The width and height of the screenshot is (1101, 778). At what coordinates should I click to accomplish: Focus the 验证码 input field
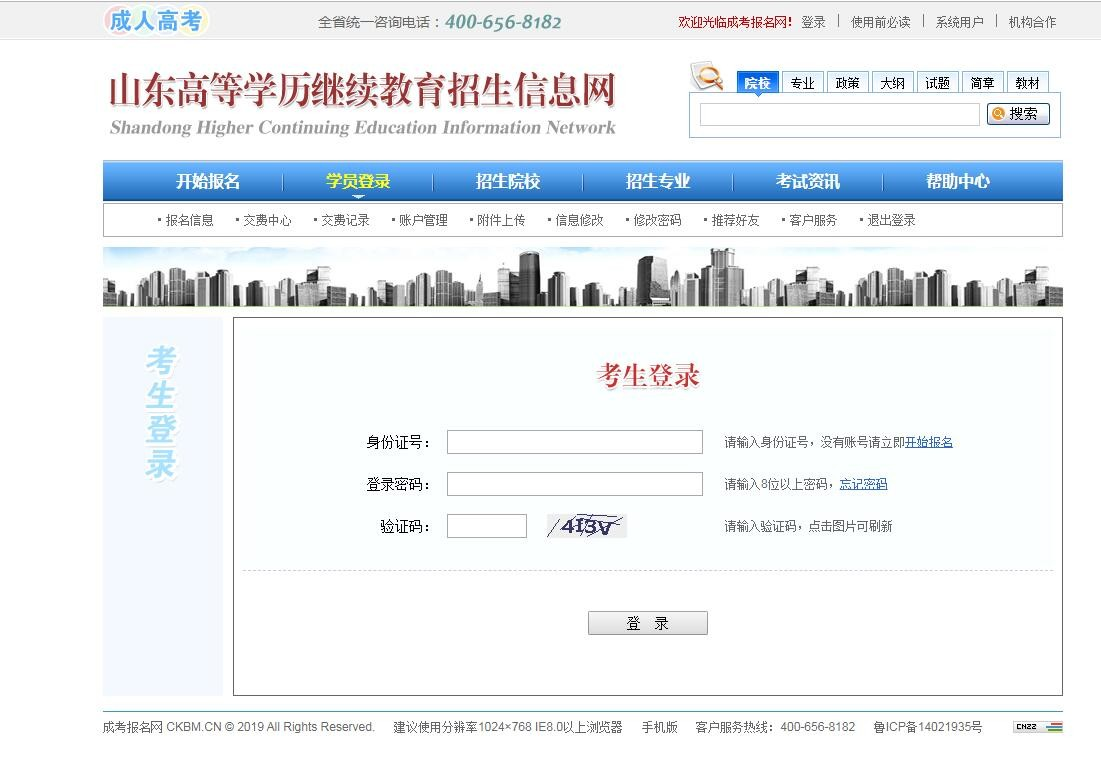487,526
